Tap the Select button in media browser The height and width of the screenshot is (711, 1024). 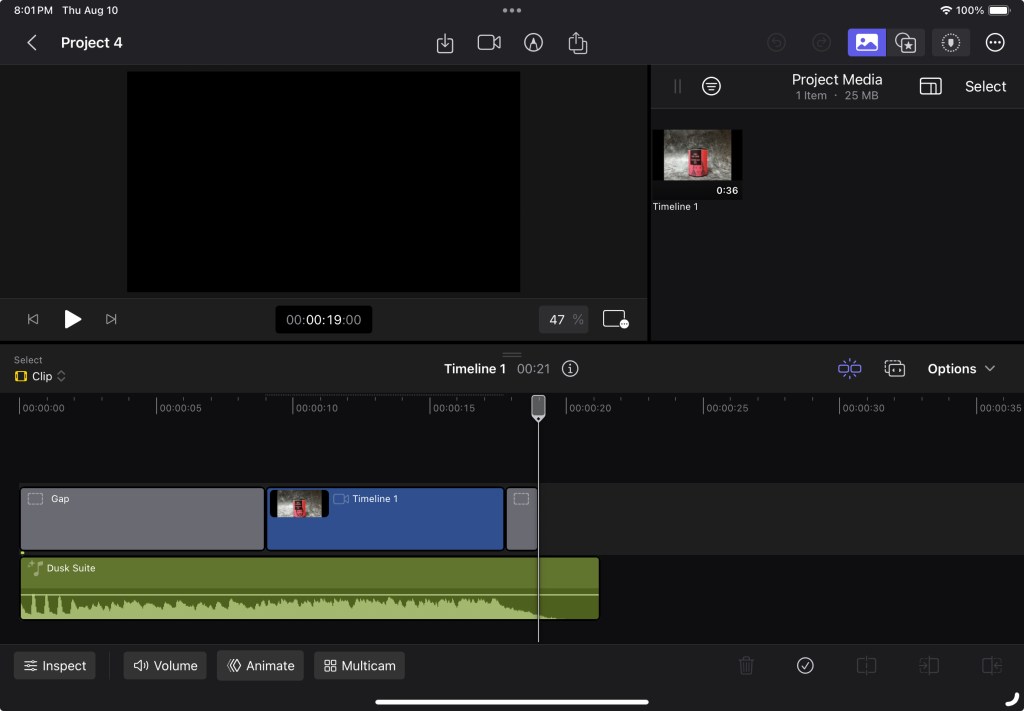pos(985,87)
